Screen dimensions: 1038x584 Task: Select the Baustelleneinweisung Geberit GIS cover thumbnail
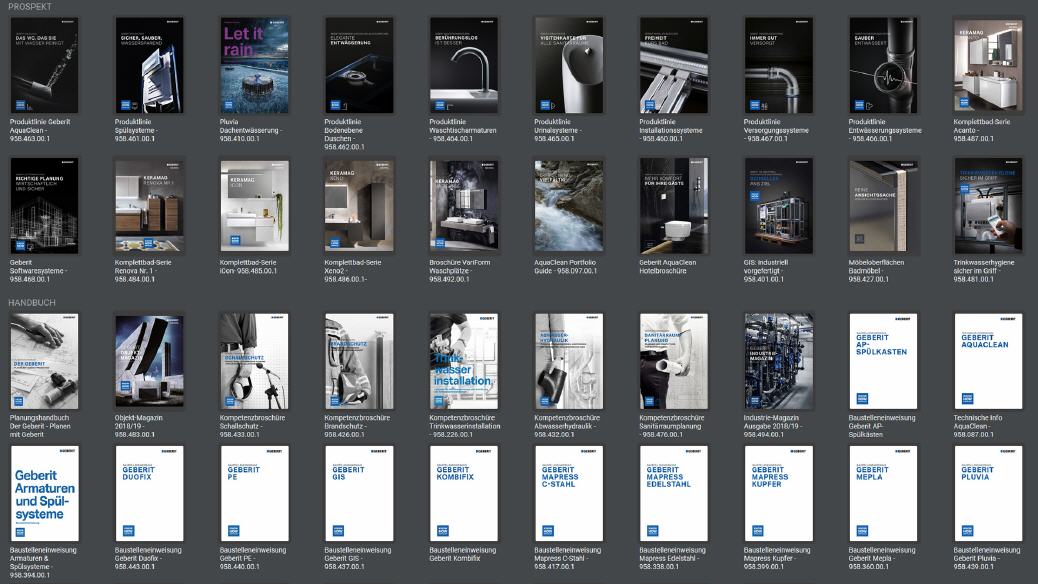point(359,494)
